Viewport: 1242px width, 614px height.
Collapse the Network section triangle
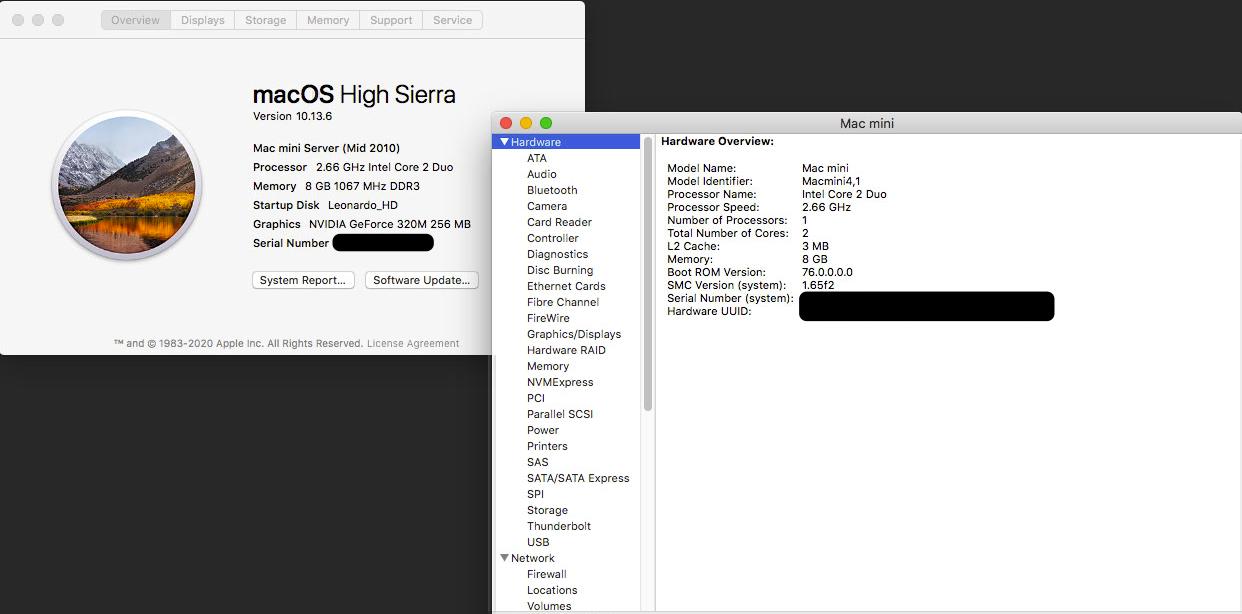[x=505, y=558]
